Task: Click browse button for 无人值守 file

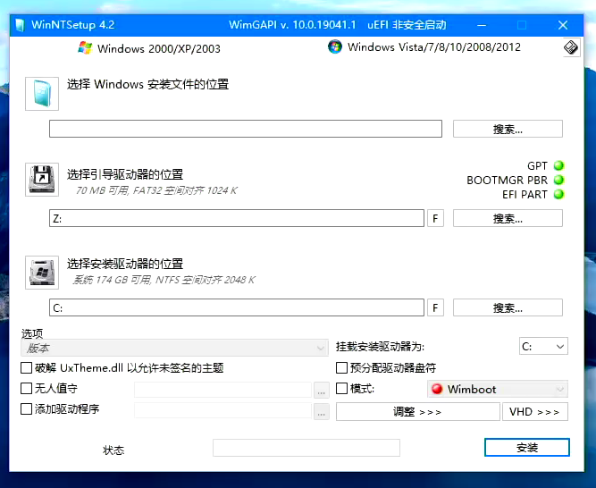Action: point(322,390)
